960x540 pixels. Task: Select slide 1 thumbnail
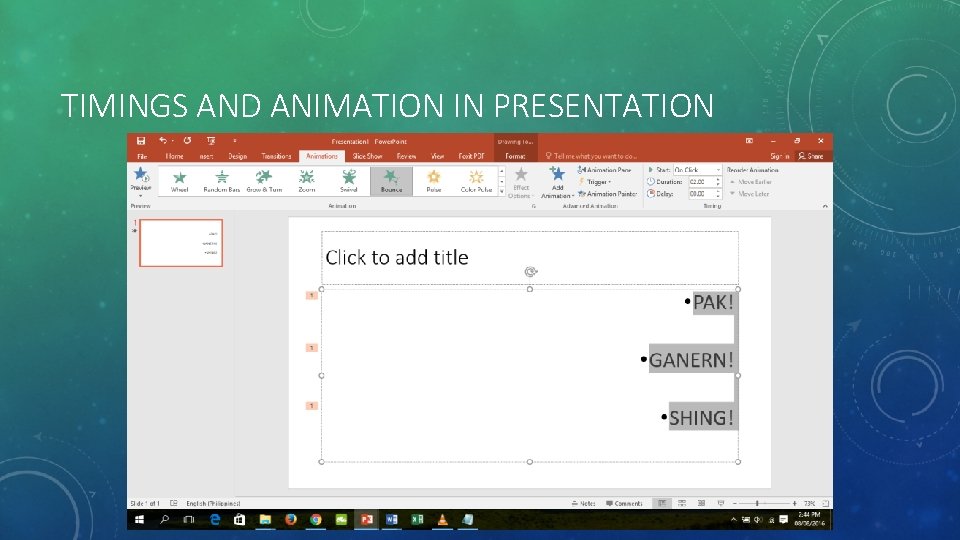coord(181,243)
